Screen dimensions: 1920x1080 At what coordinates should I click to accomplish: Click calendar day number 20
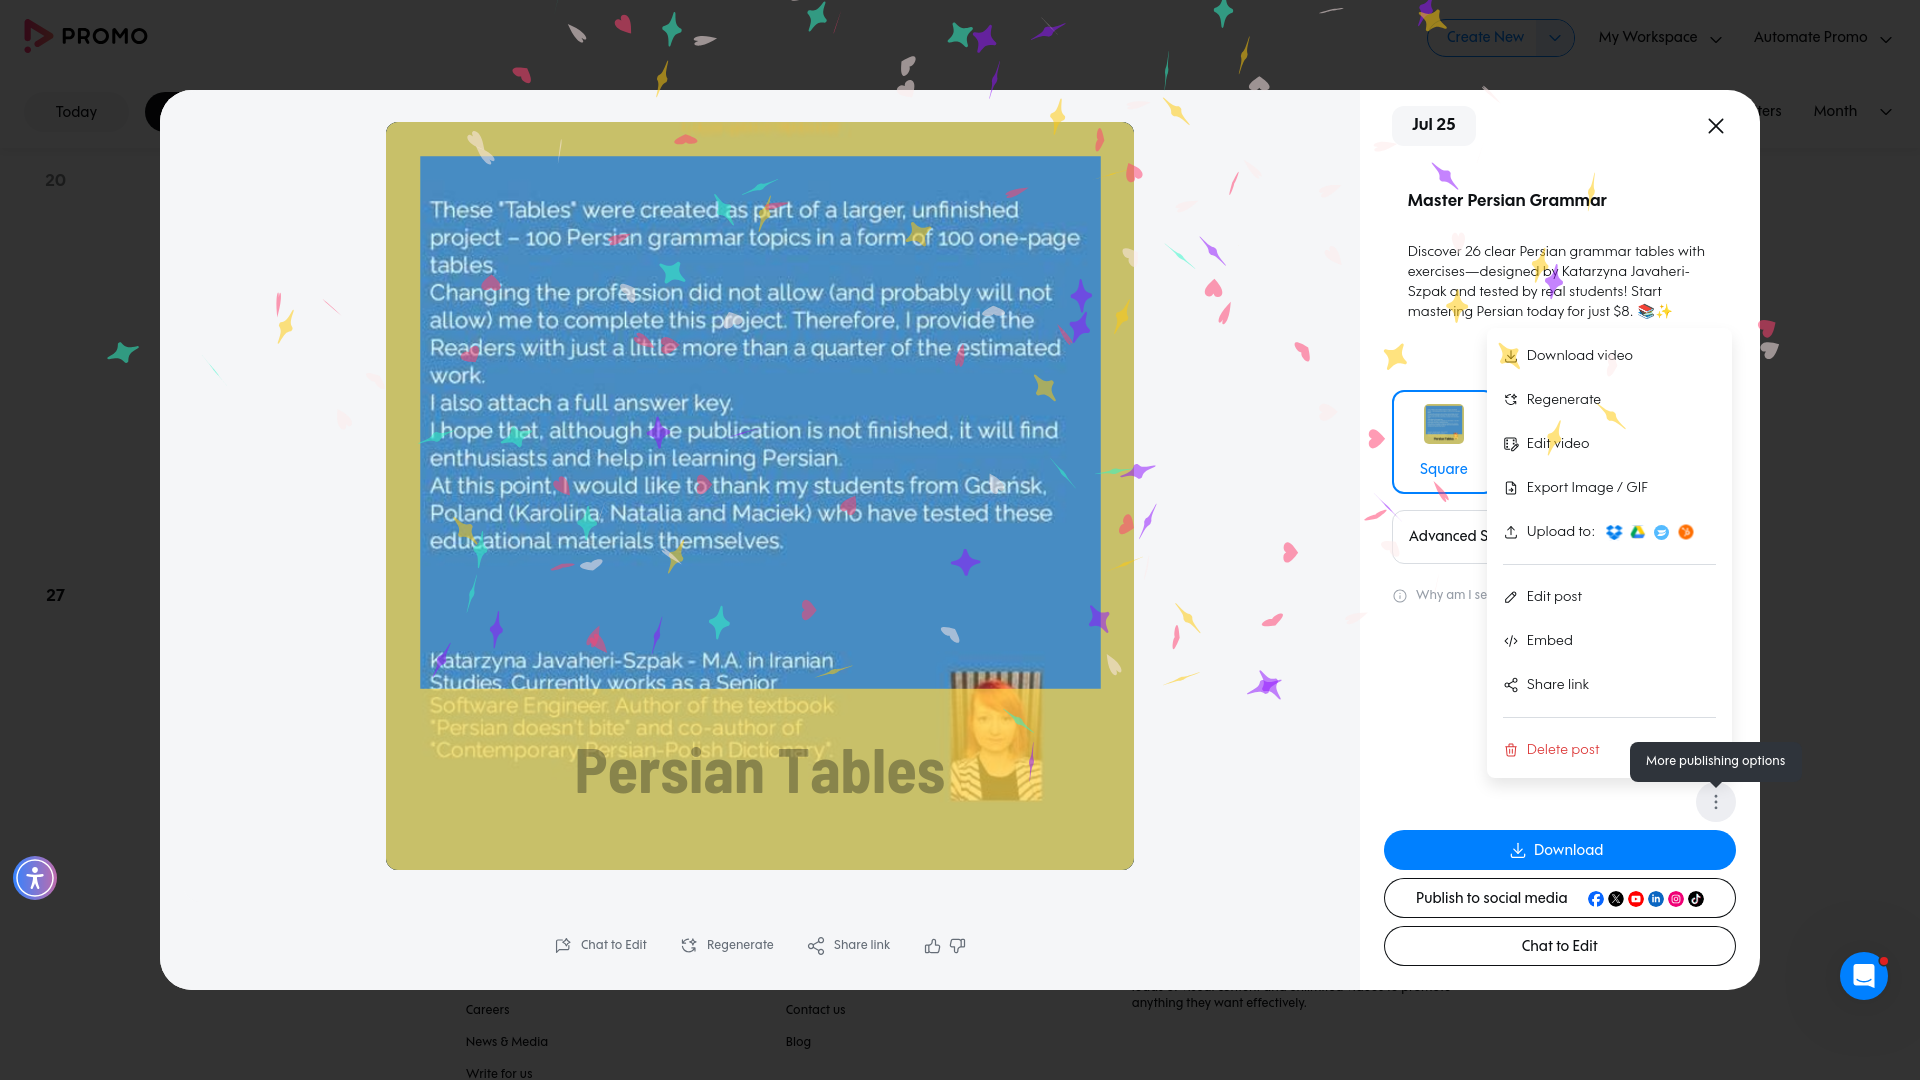pyautogui.click(x=55, y=181)
